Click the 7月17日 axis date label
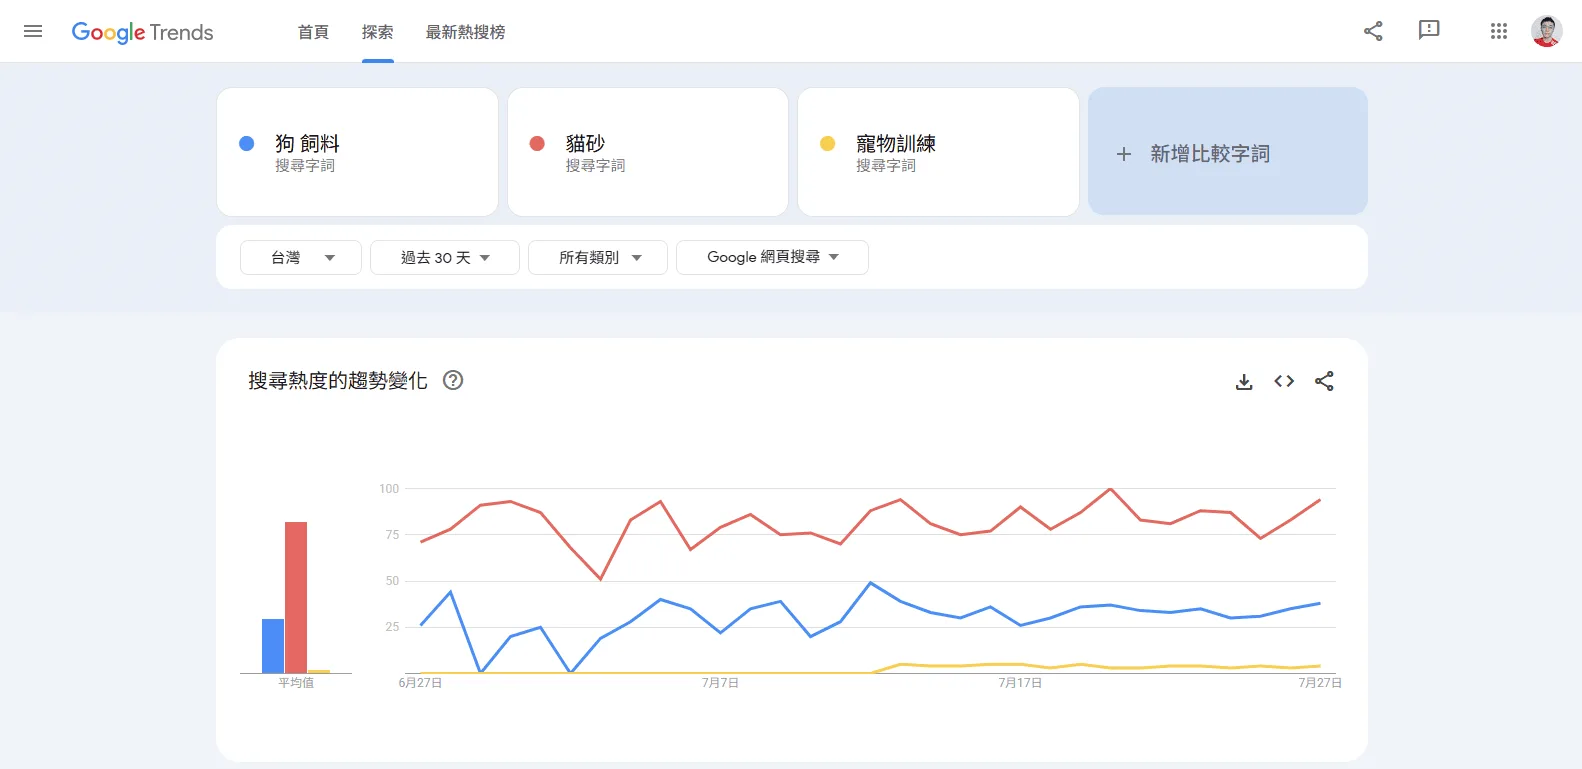The height and width of the screenshot is (769, 1582). point(1020,683)
